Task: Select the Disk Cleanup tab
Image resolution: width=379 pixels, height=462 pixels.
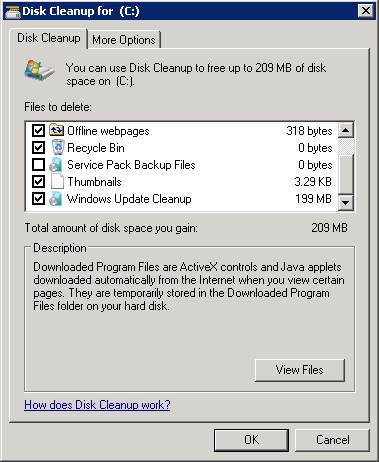Action: pyautogui.click(x=49, y=38)
